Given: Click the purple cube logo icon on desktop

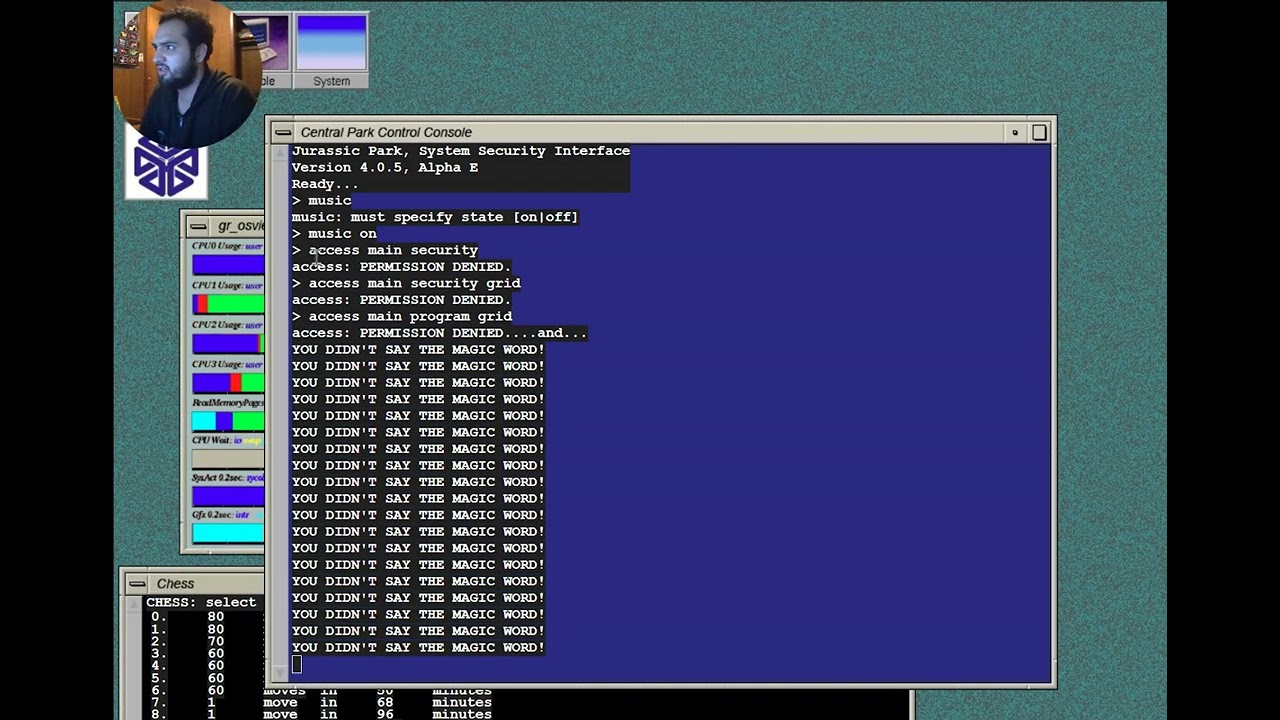Looking at the screenshot, I should click(x=167, y=165).
